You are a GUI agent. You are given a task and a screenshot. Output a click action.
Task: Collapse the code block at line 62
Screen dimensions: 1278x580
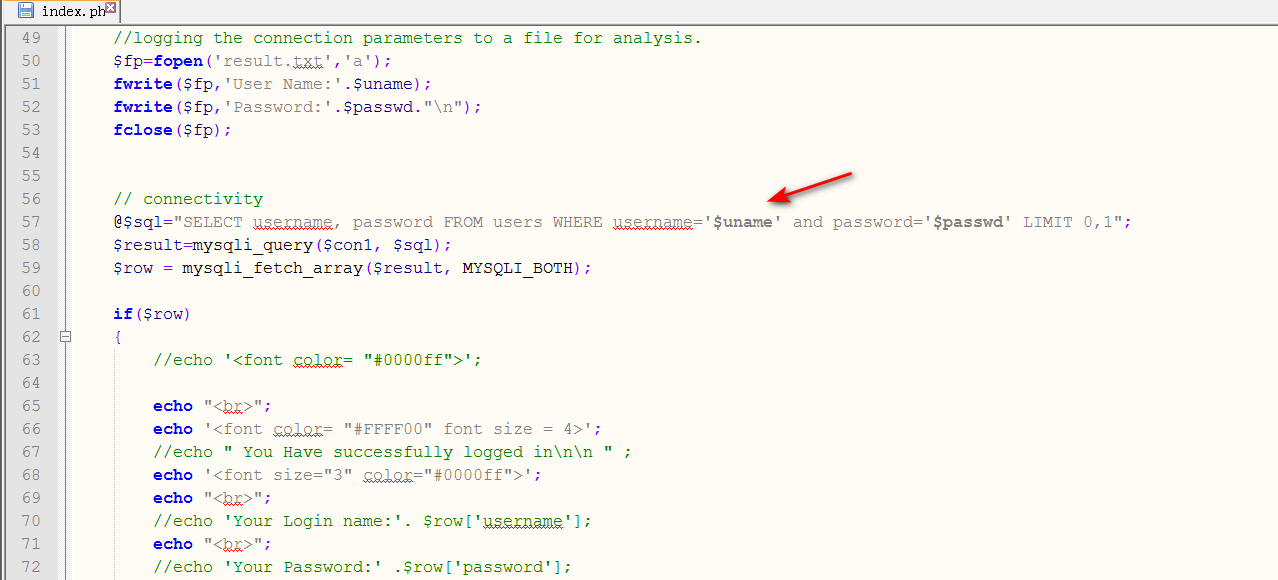coord(66,337)
